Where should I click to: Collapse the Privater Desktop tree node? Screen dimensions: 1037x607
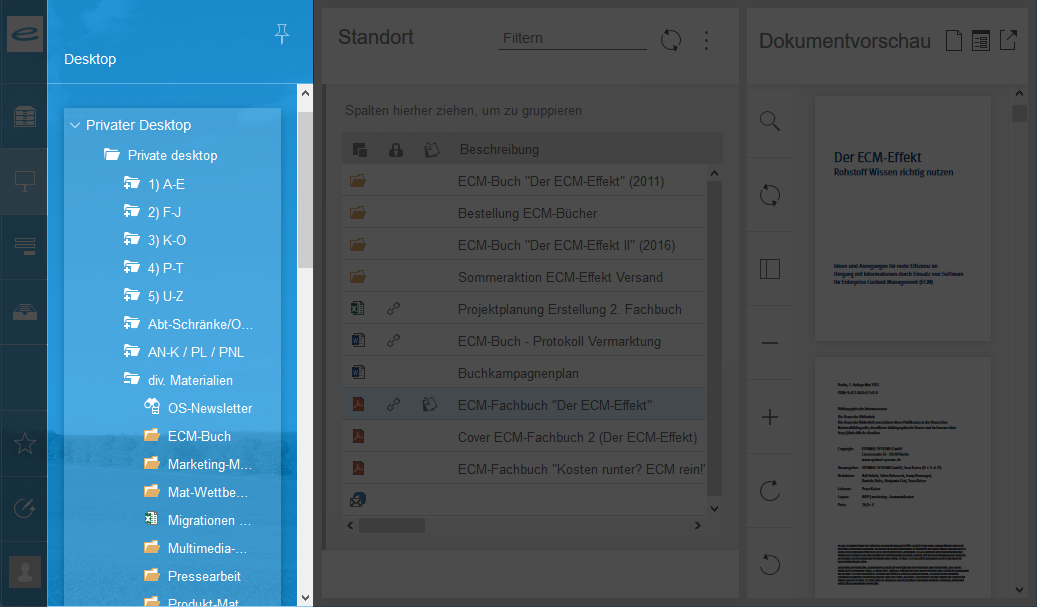75,125
